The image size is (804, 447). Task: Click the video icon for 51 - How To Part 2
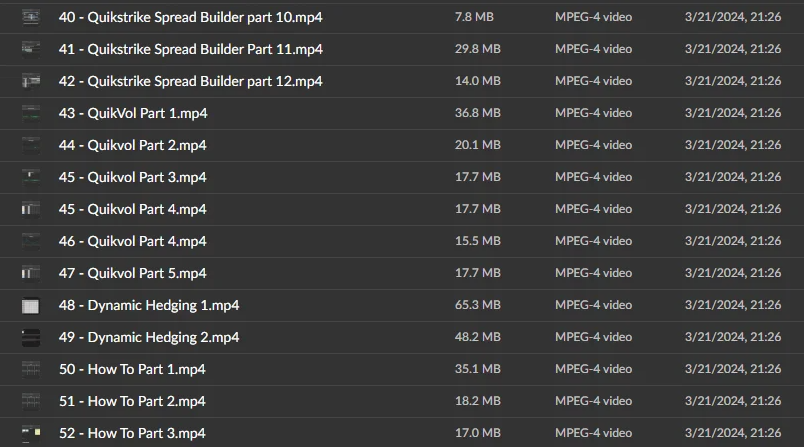pos(31,401)
